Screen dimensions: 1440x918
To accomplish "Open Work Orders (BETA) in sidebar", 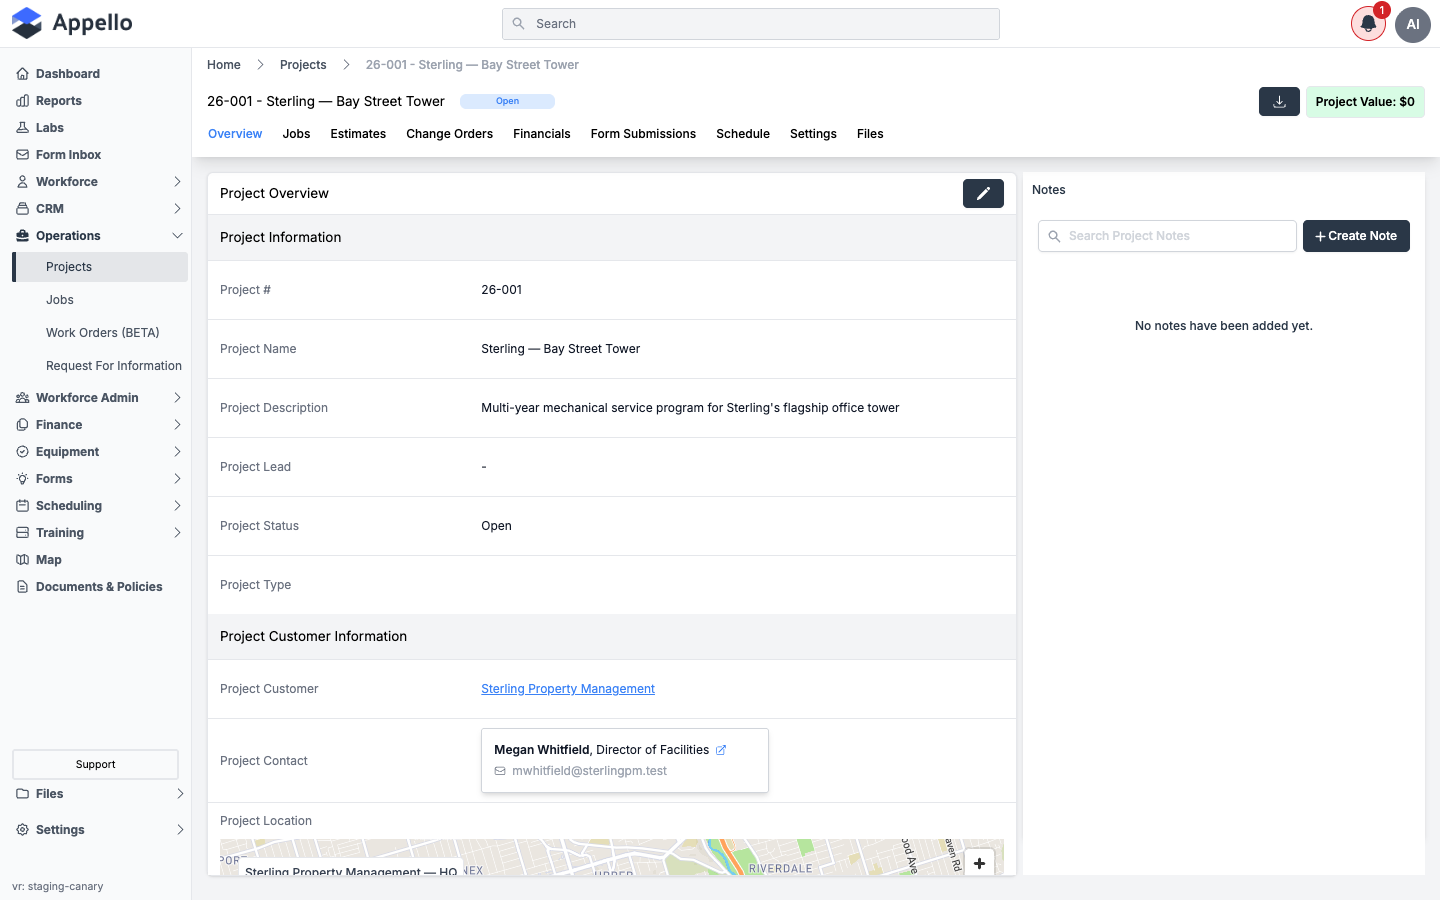I will [x=102, y=333].
